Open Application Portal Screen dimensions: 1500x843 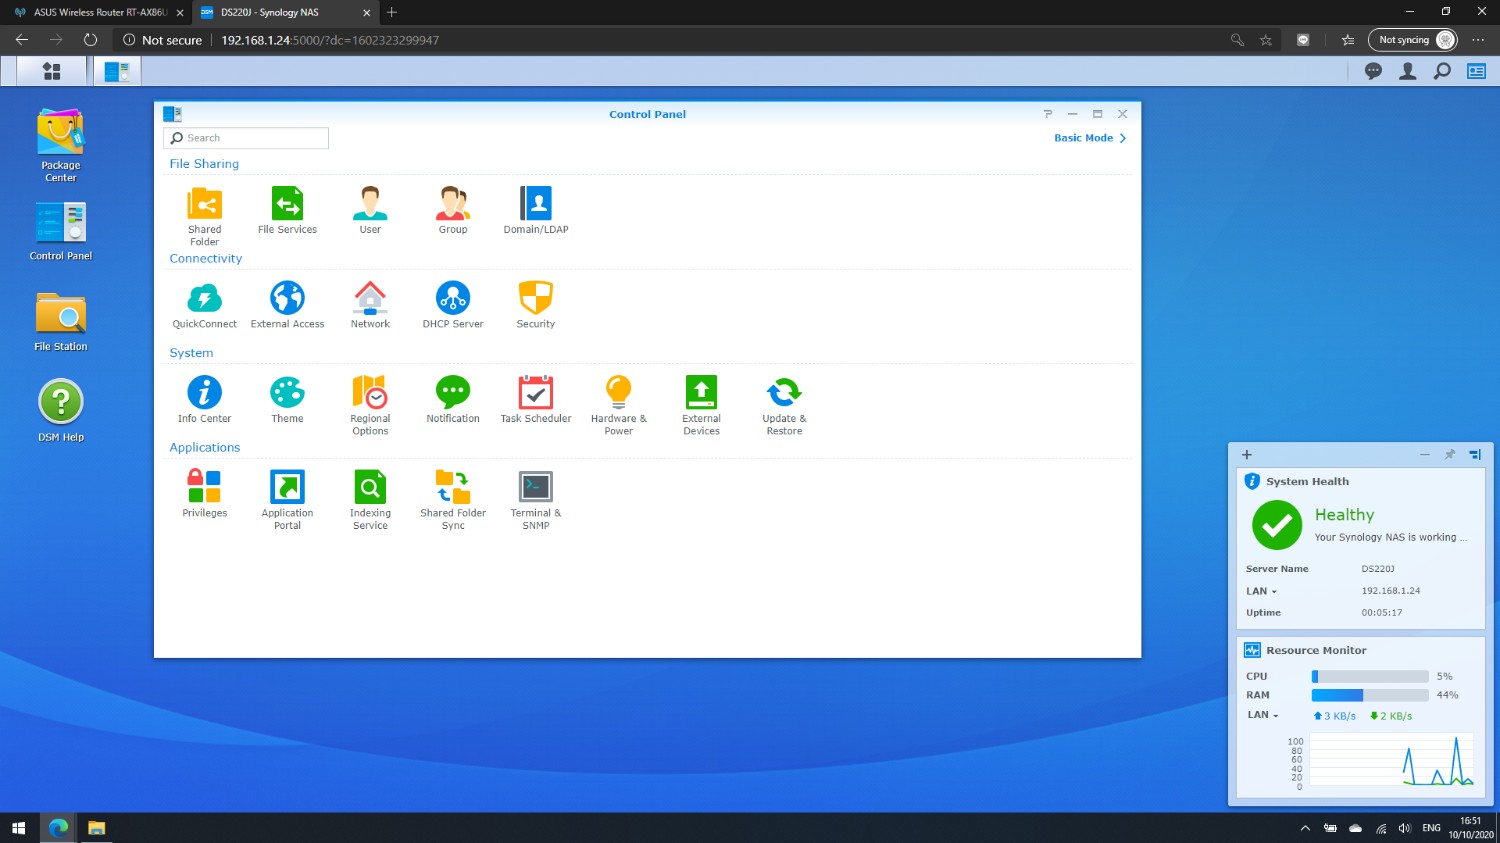click(x=287, y=500)
